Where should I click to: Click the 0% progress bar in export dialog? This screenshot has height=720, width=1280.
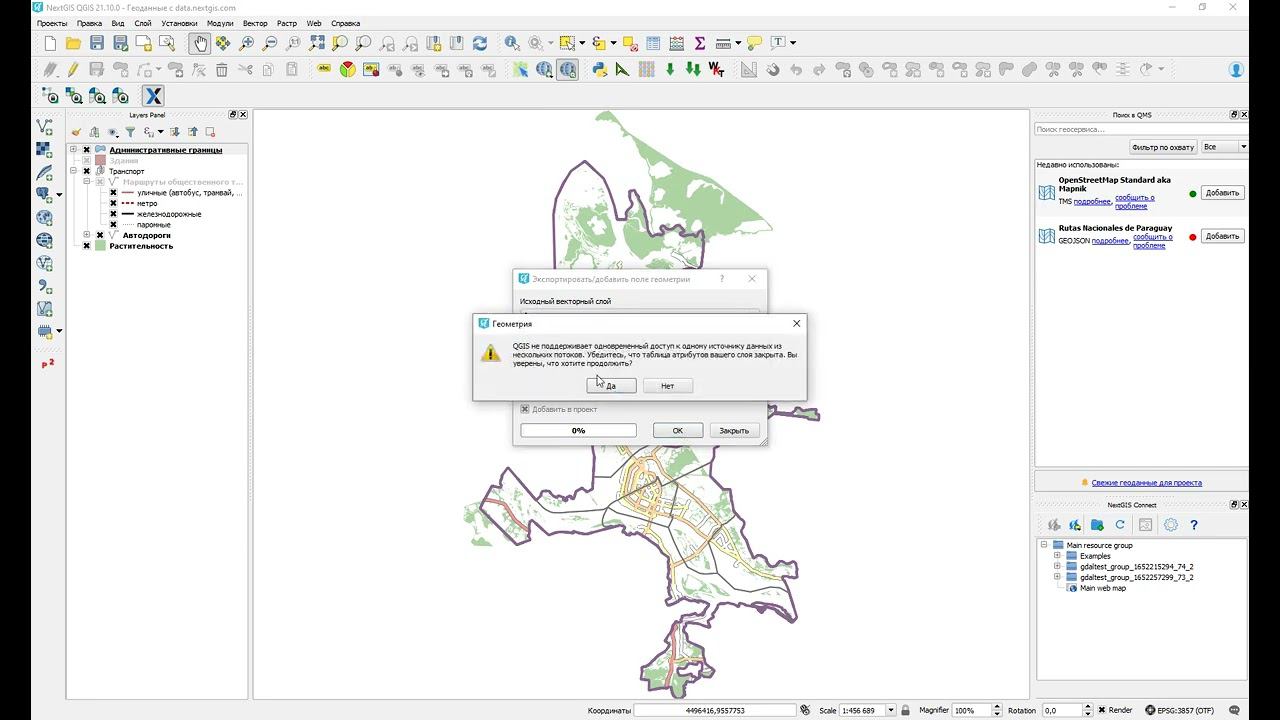click(578, 430)
